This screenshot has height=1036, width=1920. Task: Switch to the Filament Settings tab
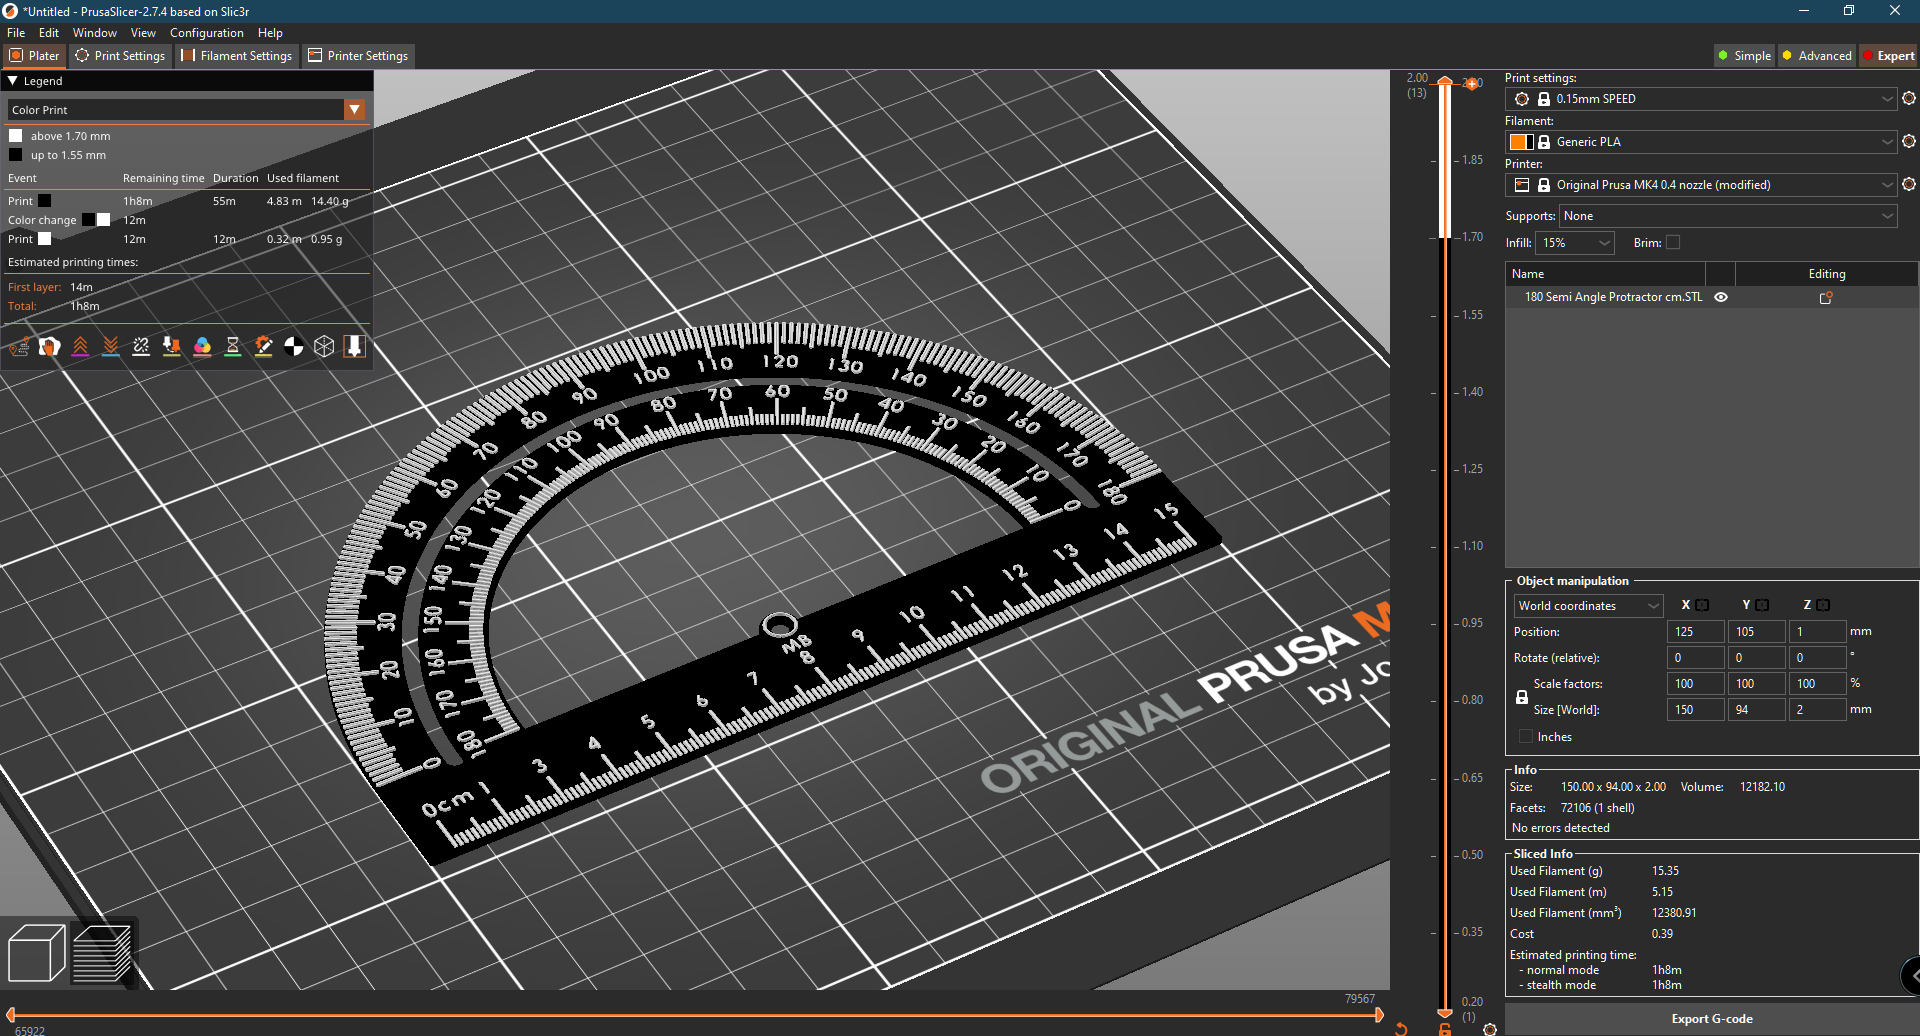click(236, 56)
